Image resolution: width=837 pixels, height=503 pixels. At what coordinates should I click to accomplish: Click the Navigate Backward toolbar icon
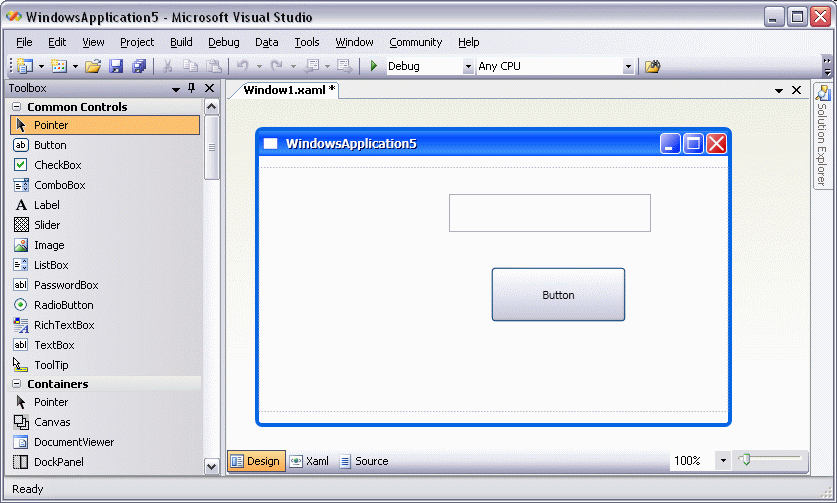[311, 66]
